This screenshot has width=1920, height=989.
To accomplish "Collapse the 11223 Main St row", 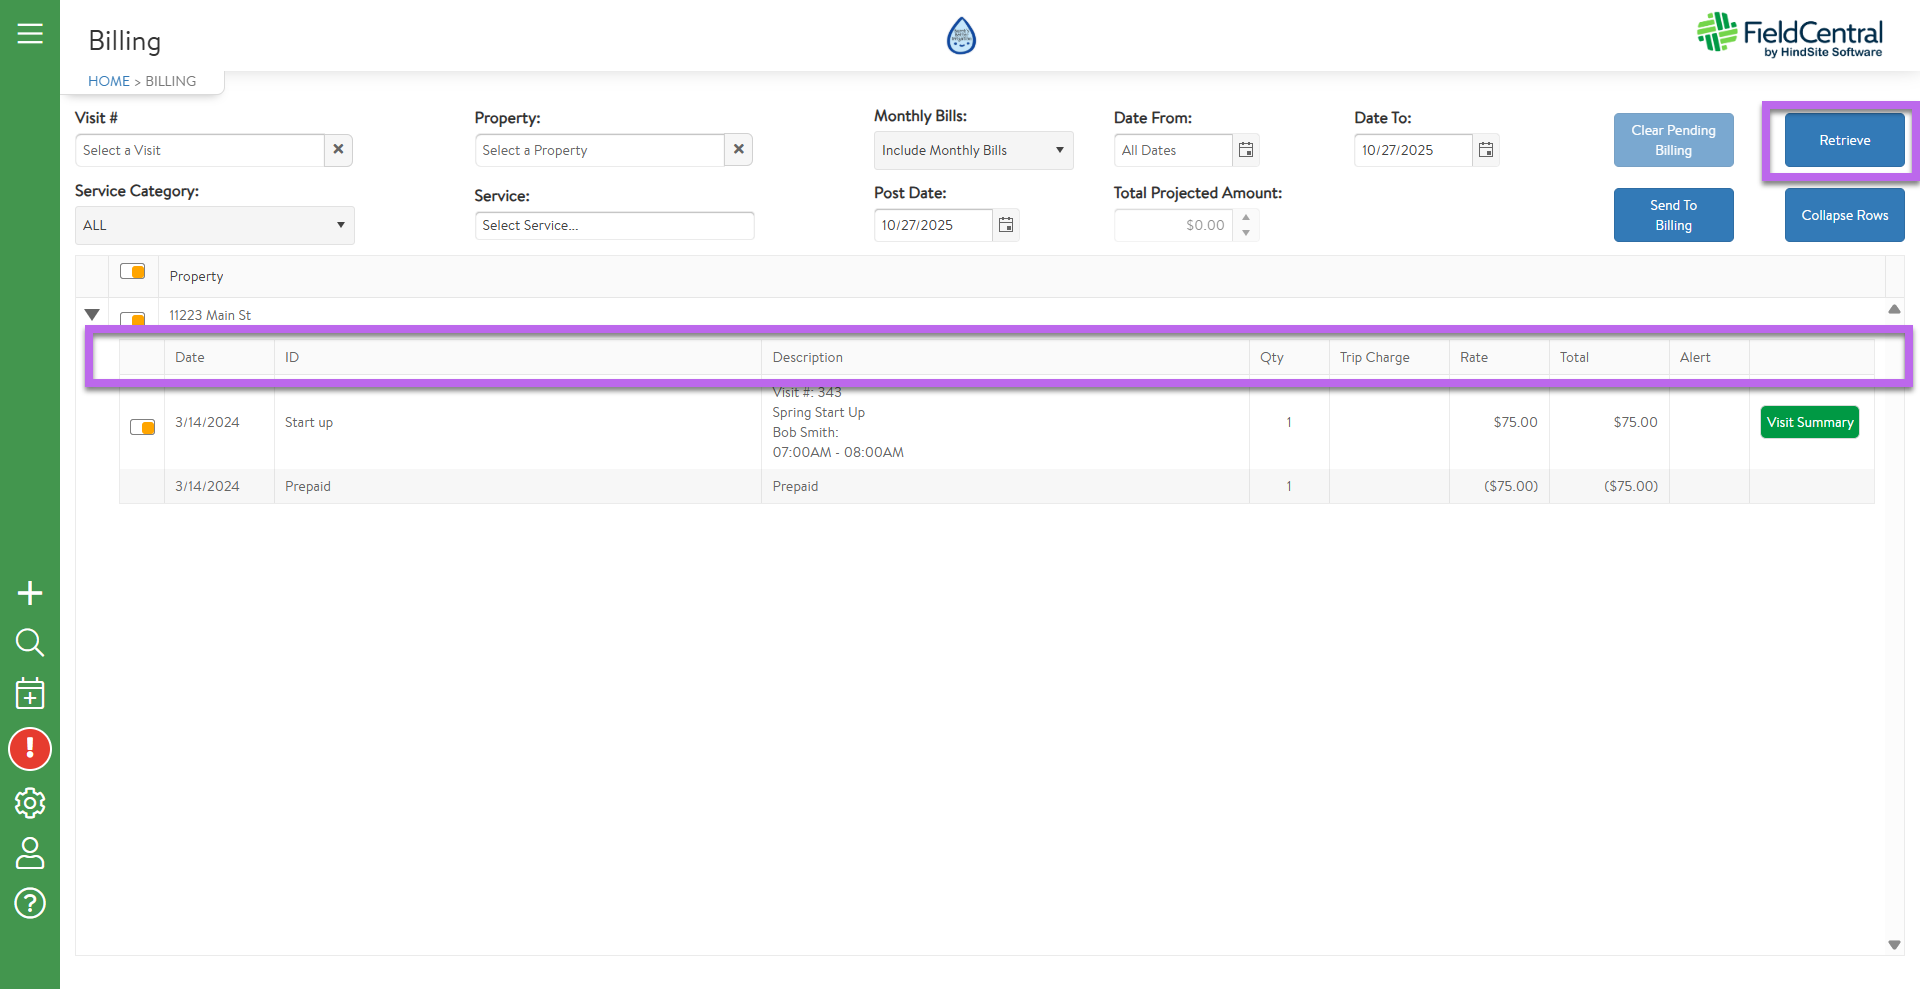I will (92, 315).
